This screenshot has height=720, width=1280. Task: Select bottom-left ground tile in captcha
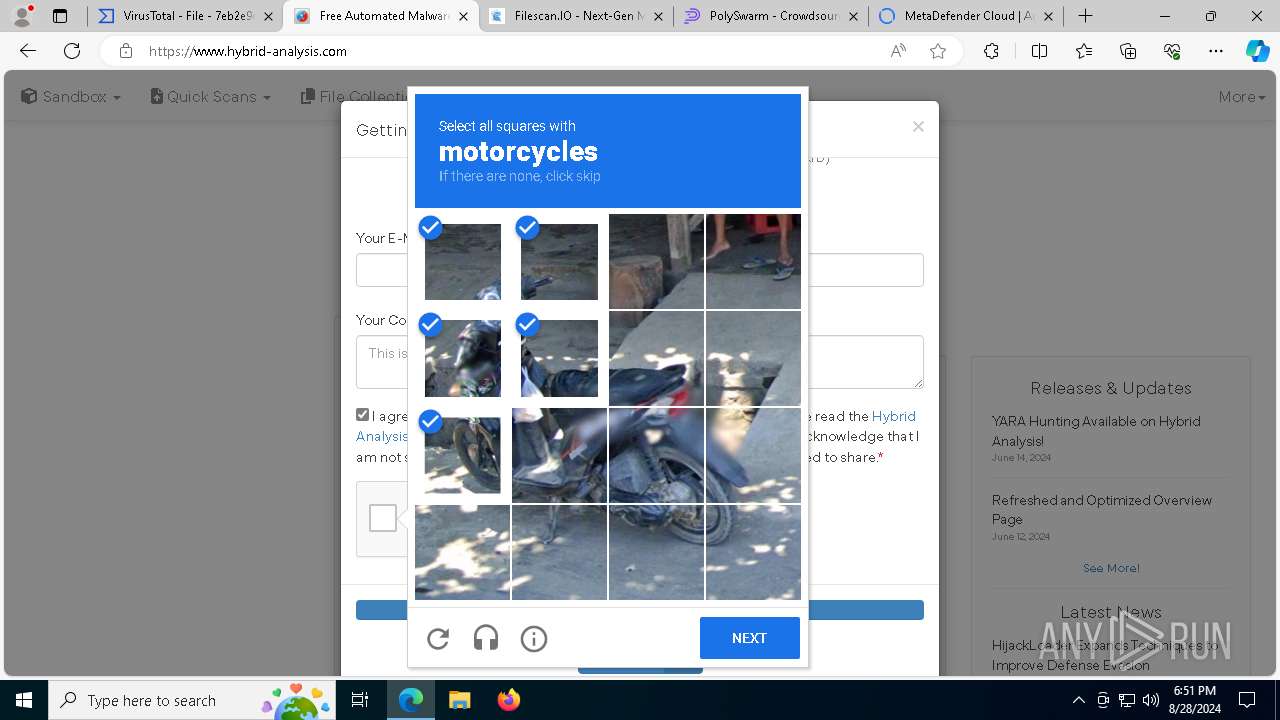(x=462, y=552)
